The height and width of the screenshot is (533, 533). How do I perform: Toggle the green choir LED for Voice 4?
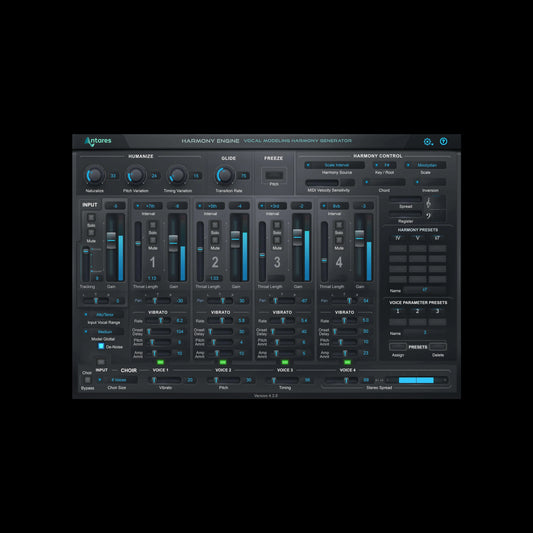pos(347,362)
